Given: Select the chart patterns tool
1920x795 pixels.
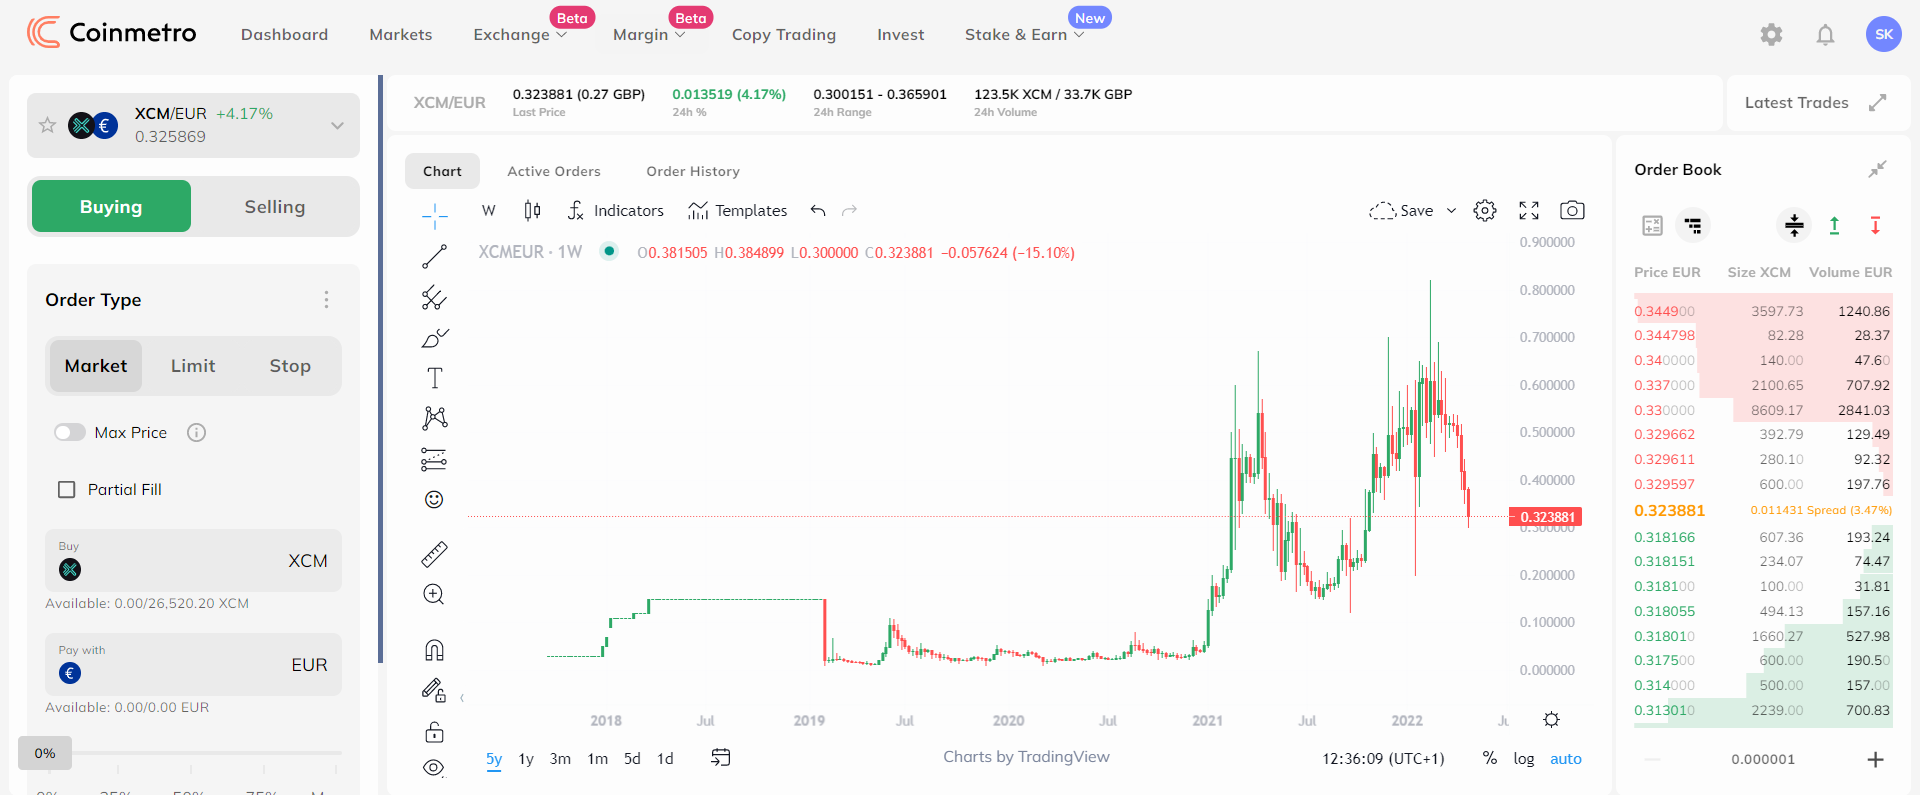Looking at the screenshot, I should point(434,418).
